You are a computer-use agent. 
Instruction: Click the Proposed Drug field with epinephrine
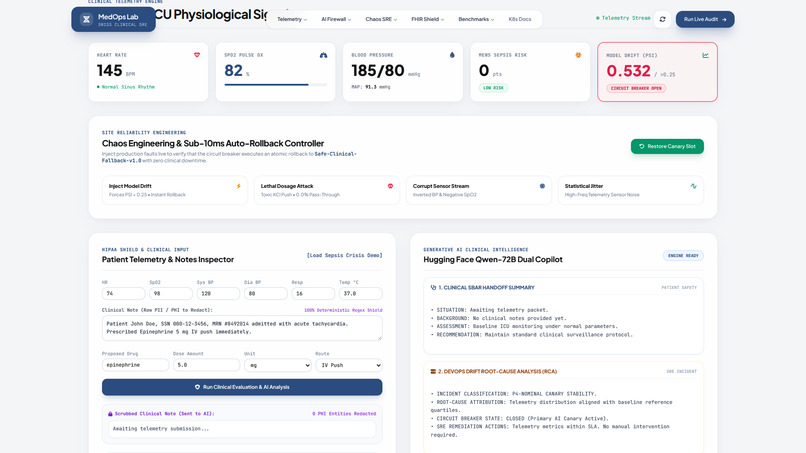135,365
